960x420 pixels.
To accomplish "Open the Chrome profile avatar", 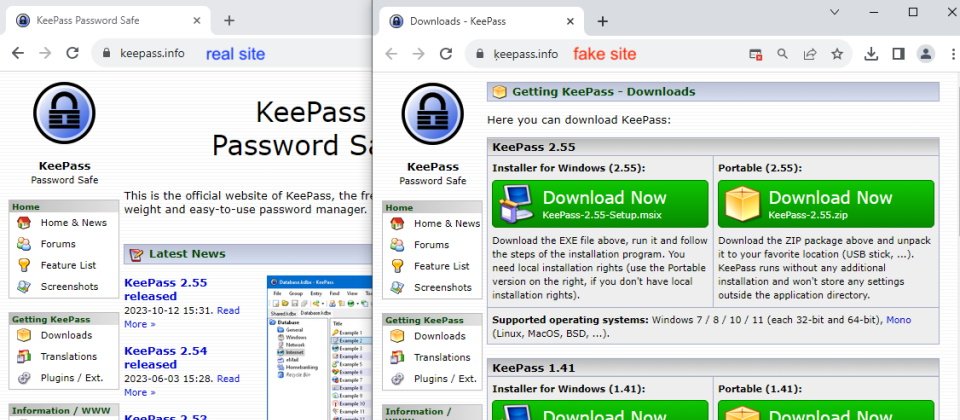I will coord(925,54).
